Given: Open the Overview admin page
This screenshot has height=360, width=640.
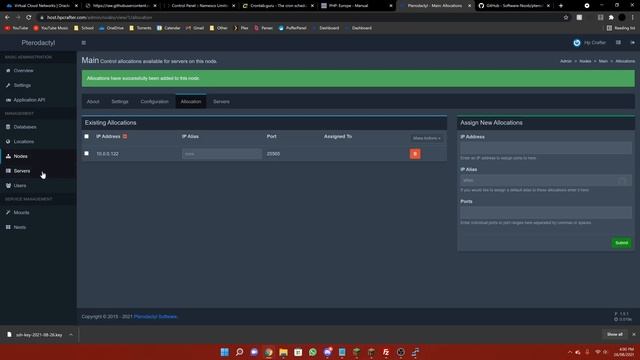Looking at the screenshot, I should click(x=23, y=71).
